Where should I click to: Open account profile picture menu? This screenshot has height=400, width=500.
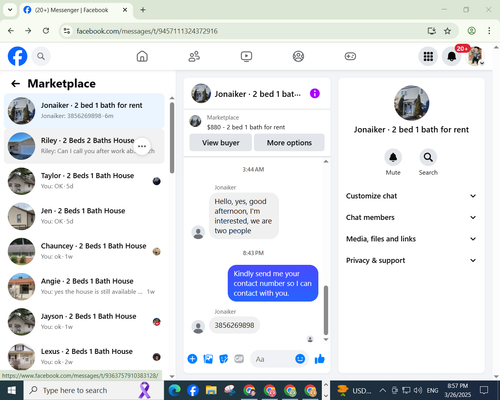(x=475, y=56)
